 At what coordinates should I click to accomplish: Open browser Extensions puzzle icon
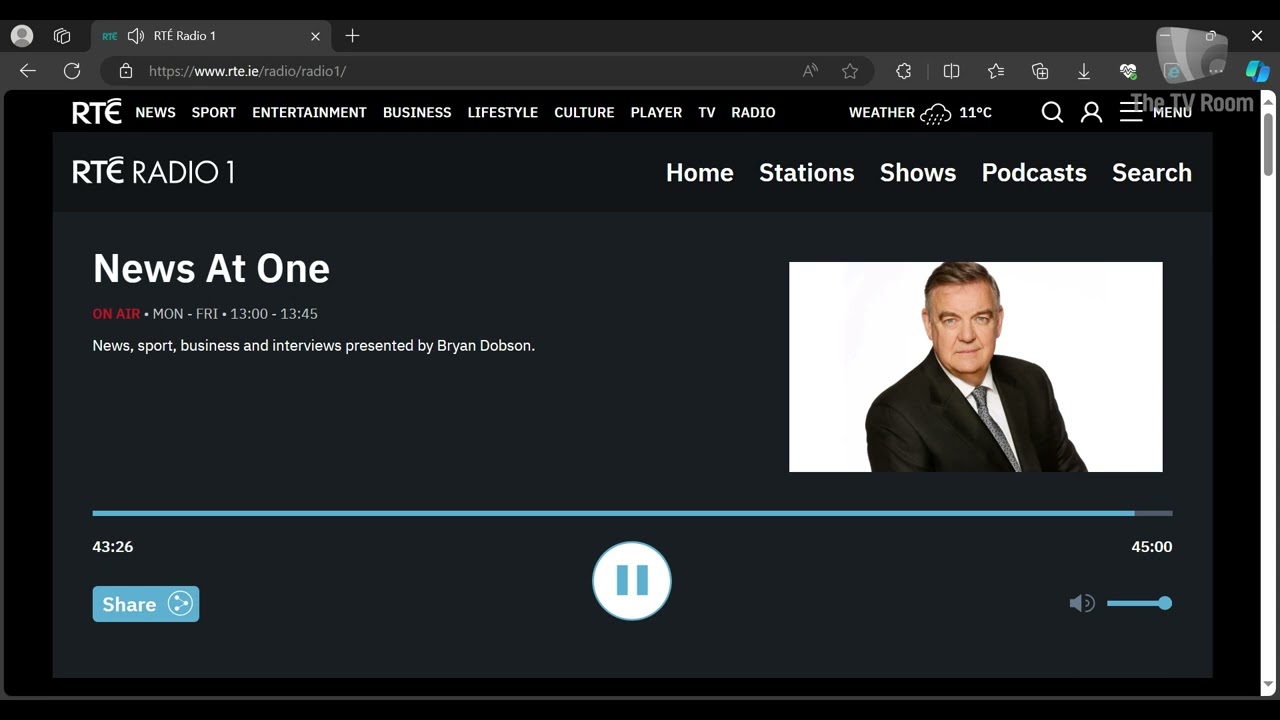[904, 71]
